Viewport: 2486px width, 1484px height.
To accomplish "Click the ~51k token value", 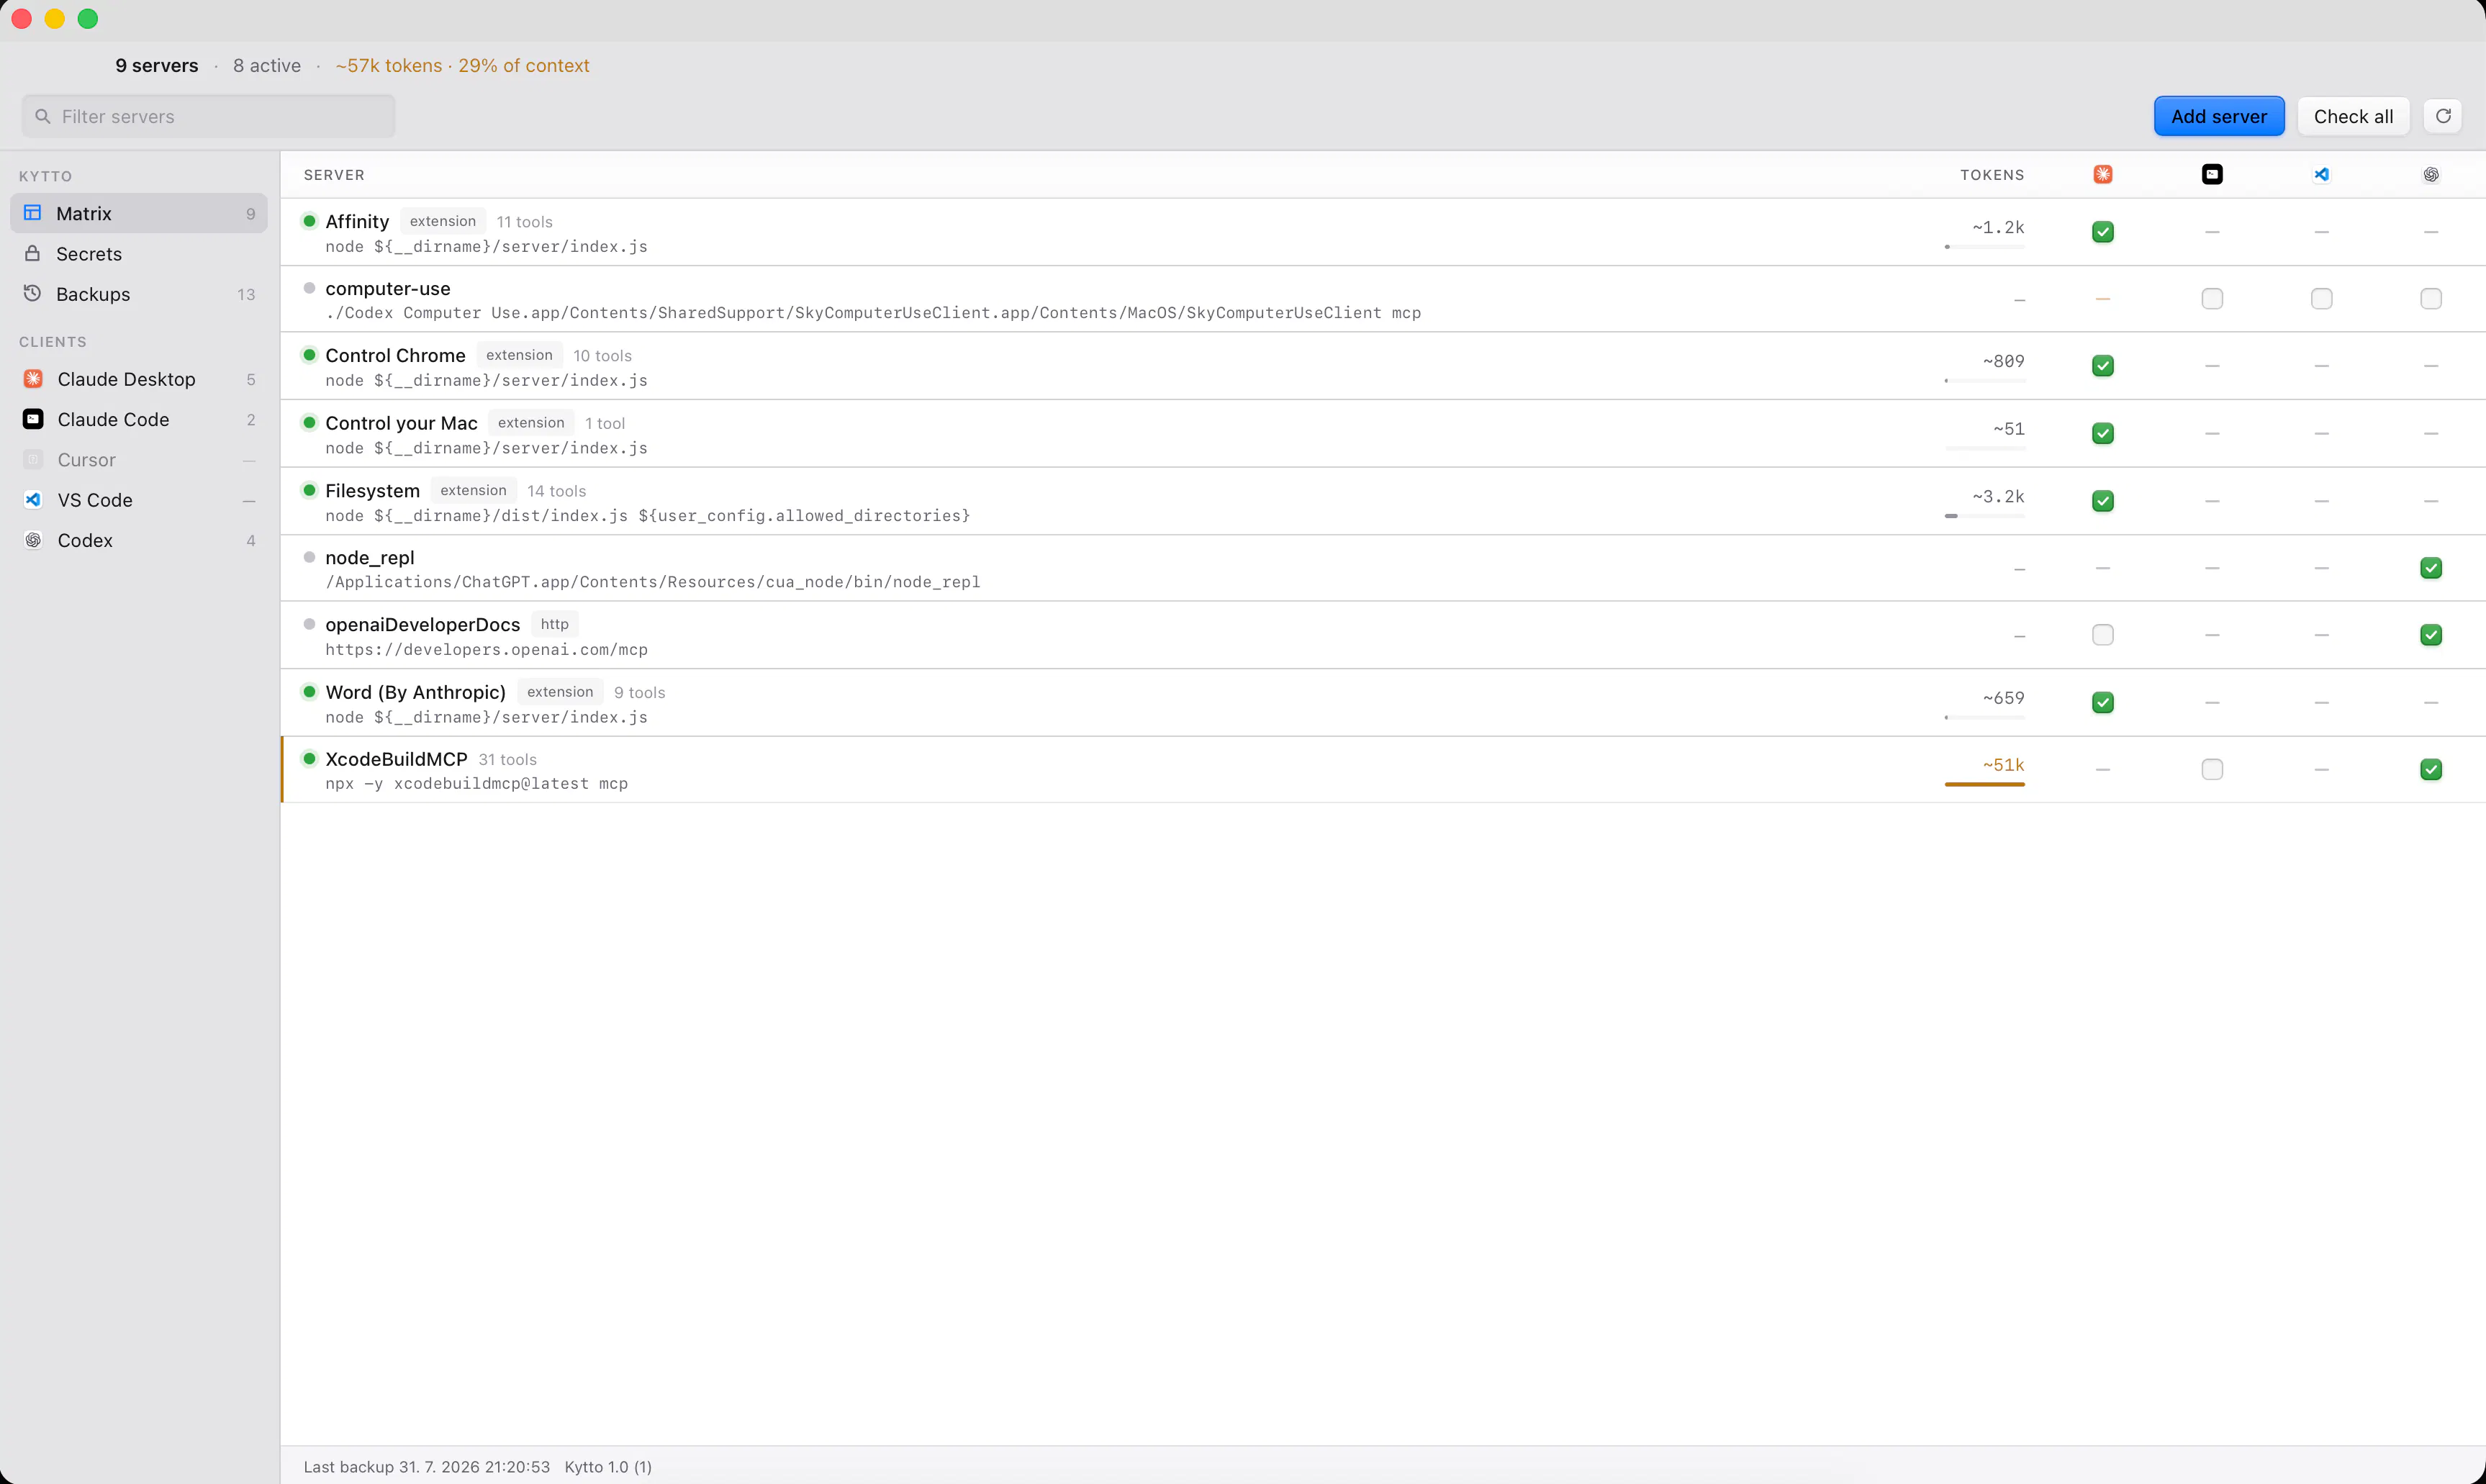I will tap(2003, 765).
